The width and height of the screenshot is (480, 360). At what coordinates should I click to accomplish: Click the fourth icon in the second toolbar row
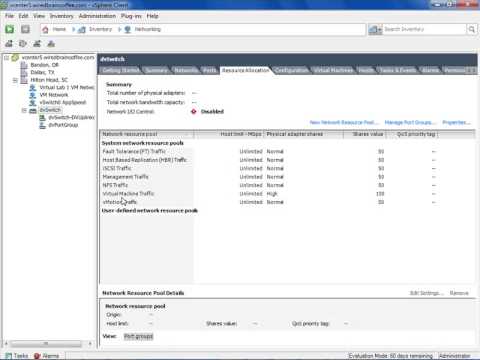tap(51, 44)
